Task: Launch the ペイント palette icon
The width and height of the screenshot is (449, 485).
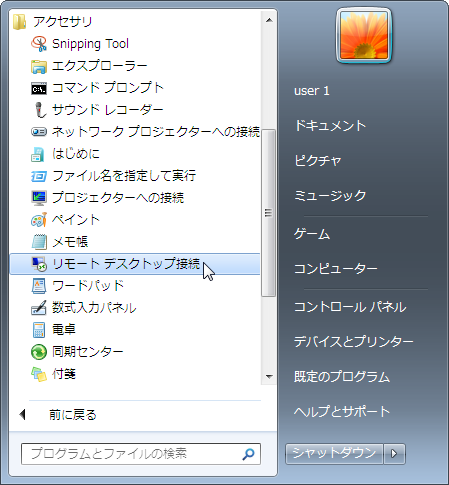Action: point(39,220)
